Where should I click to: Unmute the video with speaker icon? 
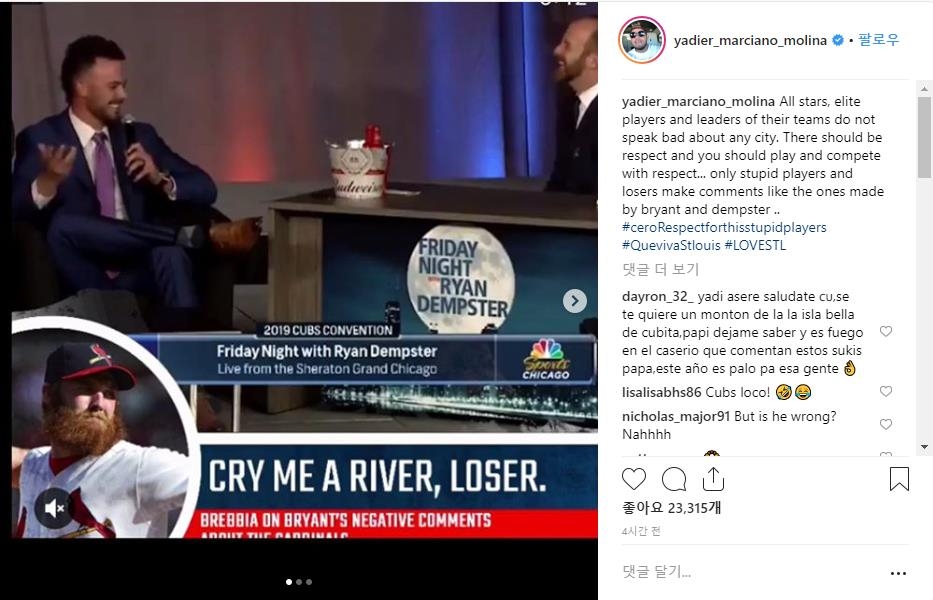(x=54, y=508)
